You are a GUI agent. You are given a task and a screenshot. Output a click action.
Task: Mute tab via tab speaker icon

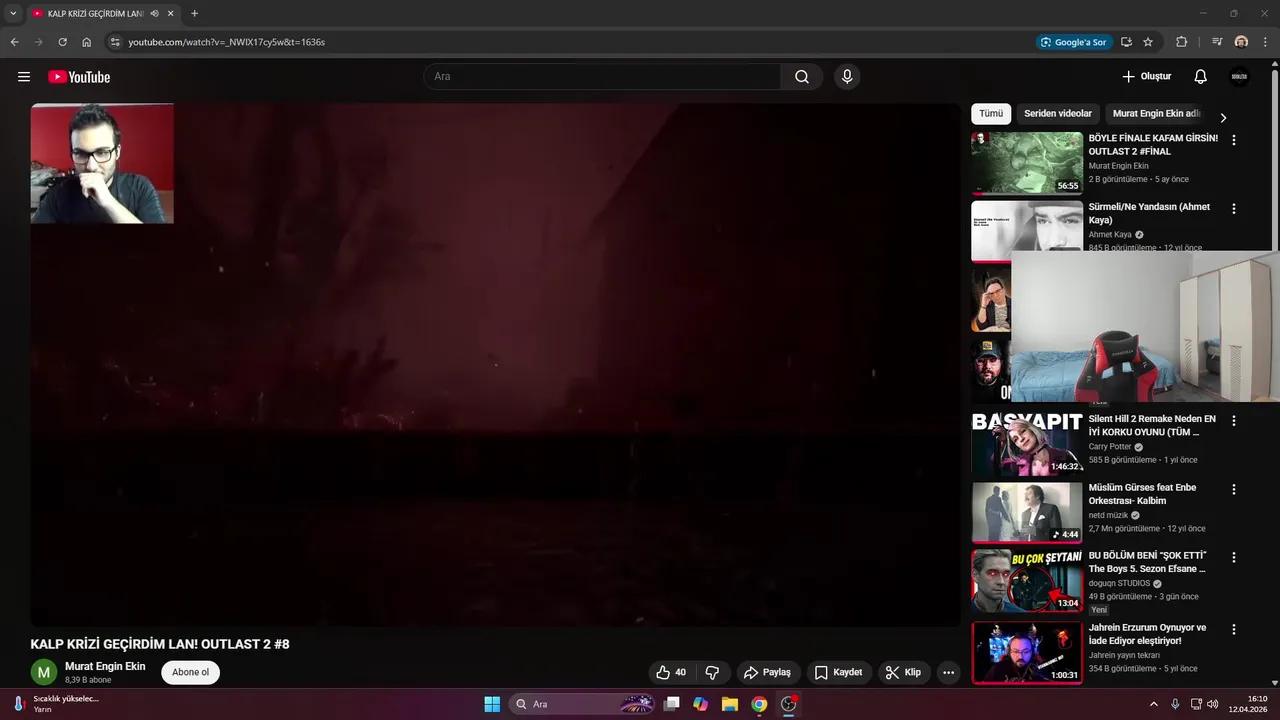pos(154,13)
